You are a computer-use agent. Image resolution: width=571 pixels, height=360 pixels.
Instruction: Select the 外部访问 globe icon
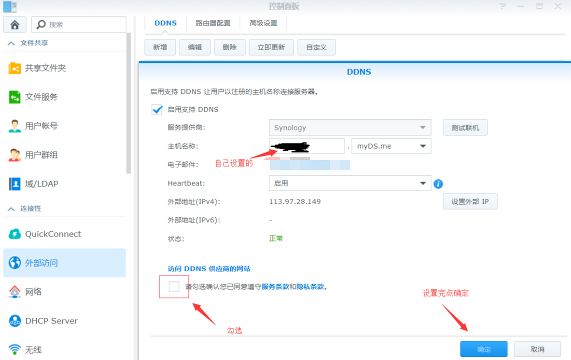(15, 262)
